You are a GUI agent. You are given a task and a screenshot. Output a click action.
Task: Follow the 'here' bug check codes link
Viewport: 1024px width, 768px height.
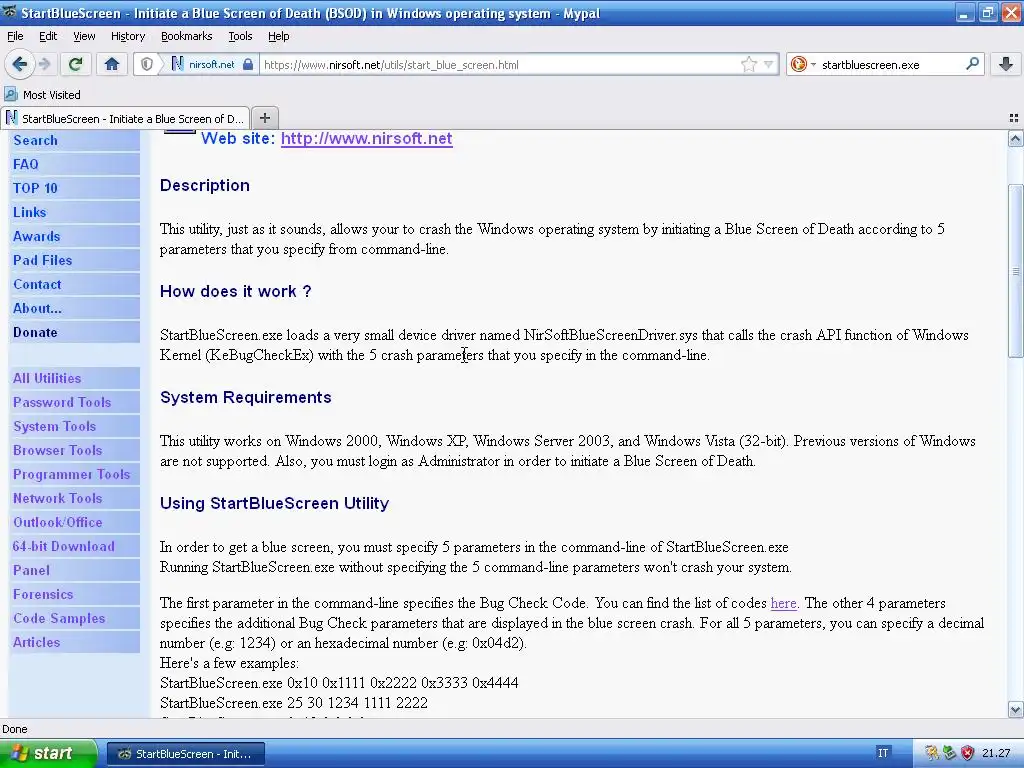click(x=784, y=603)
